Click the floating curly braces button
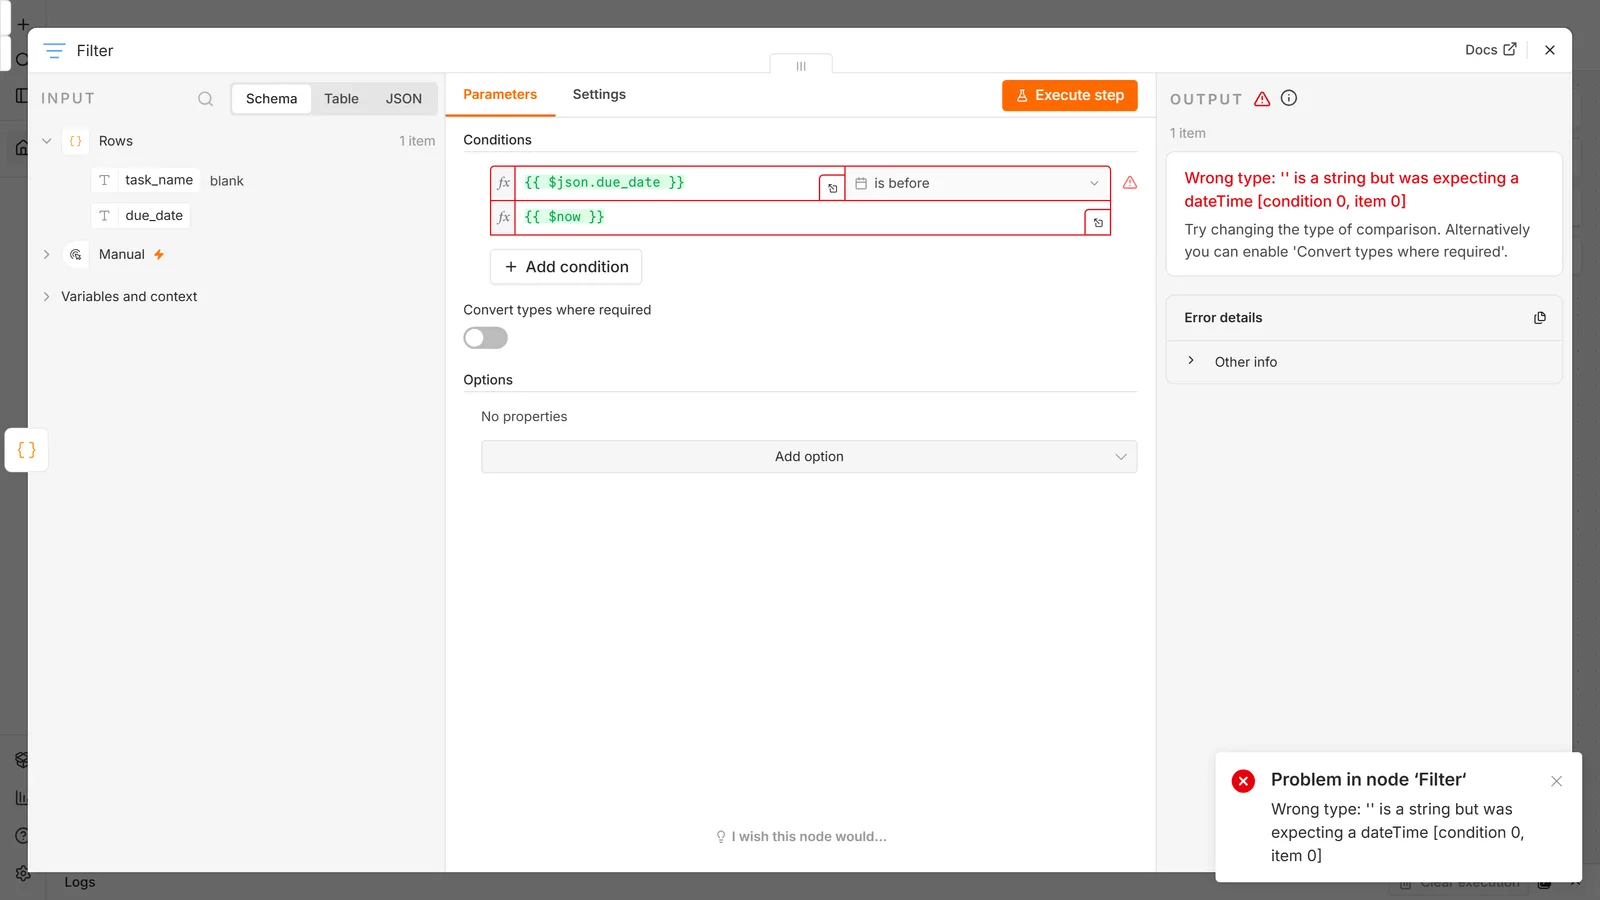The image size is (1600, 900). 27,450
